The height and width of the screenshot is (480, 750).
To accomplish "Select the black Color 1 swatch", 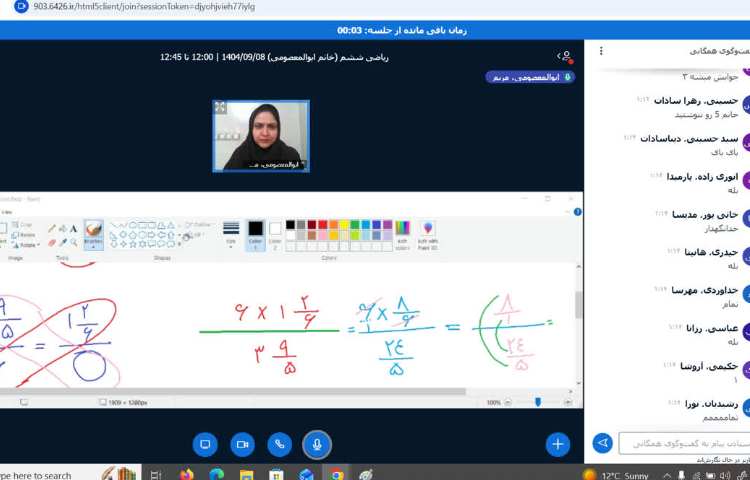I will click(255, 232).
